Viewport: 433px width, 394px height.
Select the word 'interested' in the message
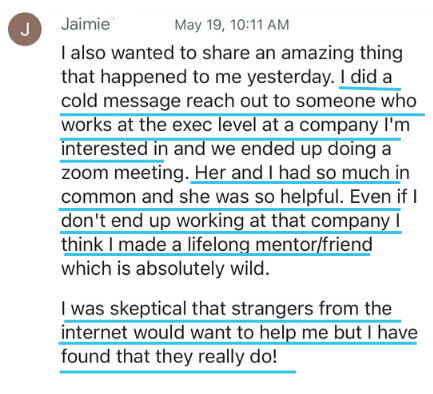(x=104, y=149)
